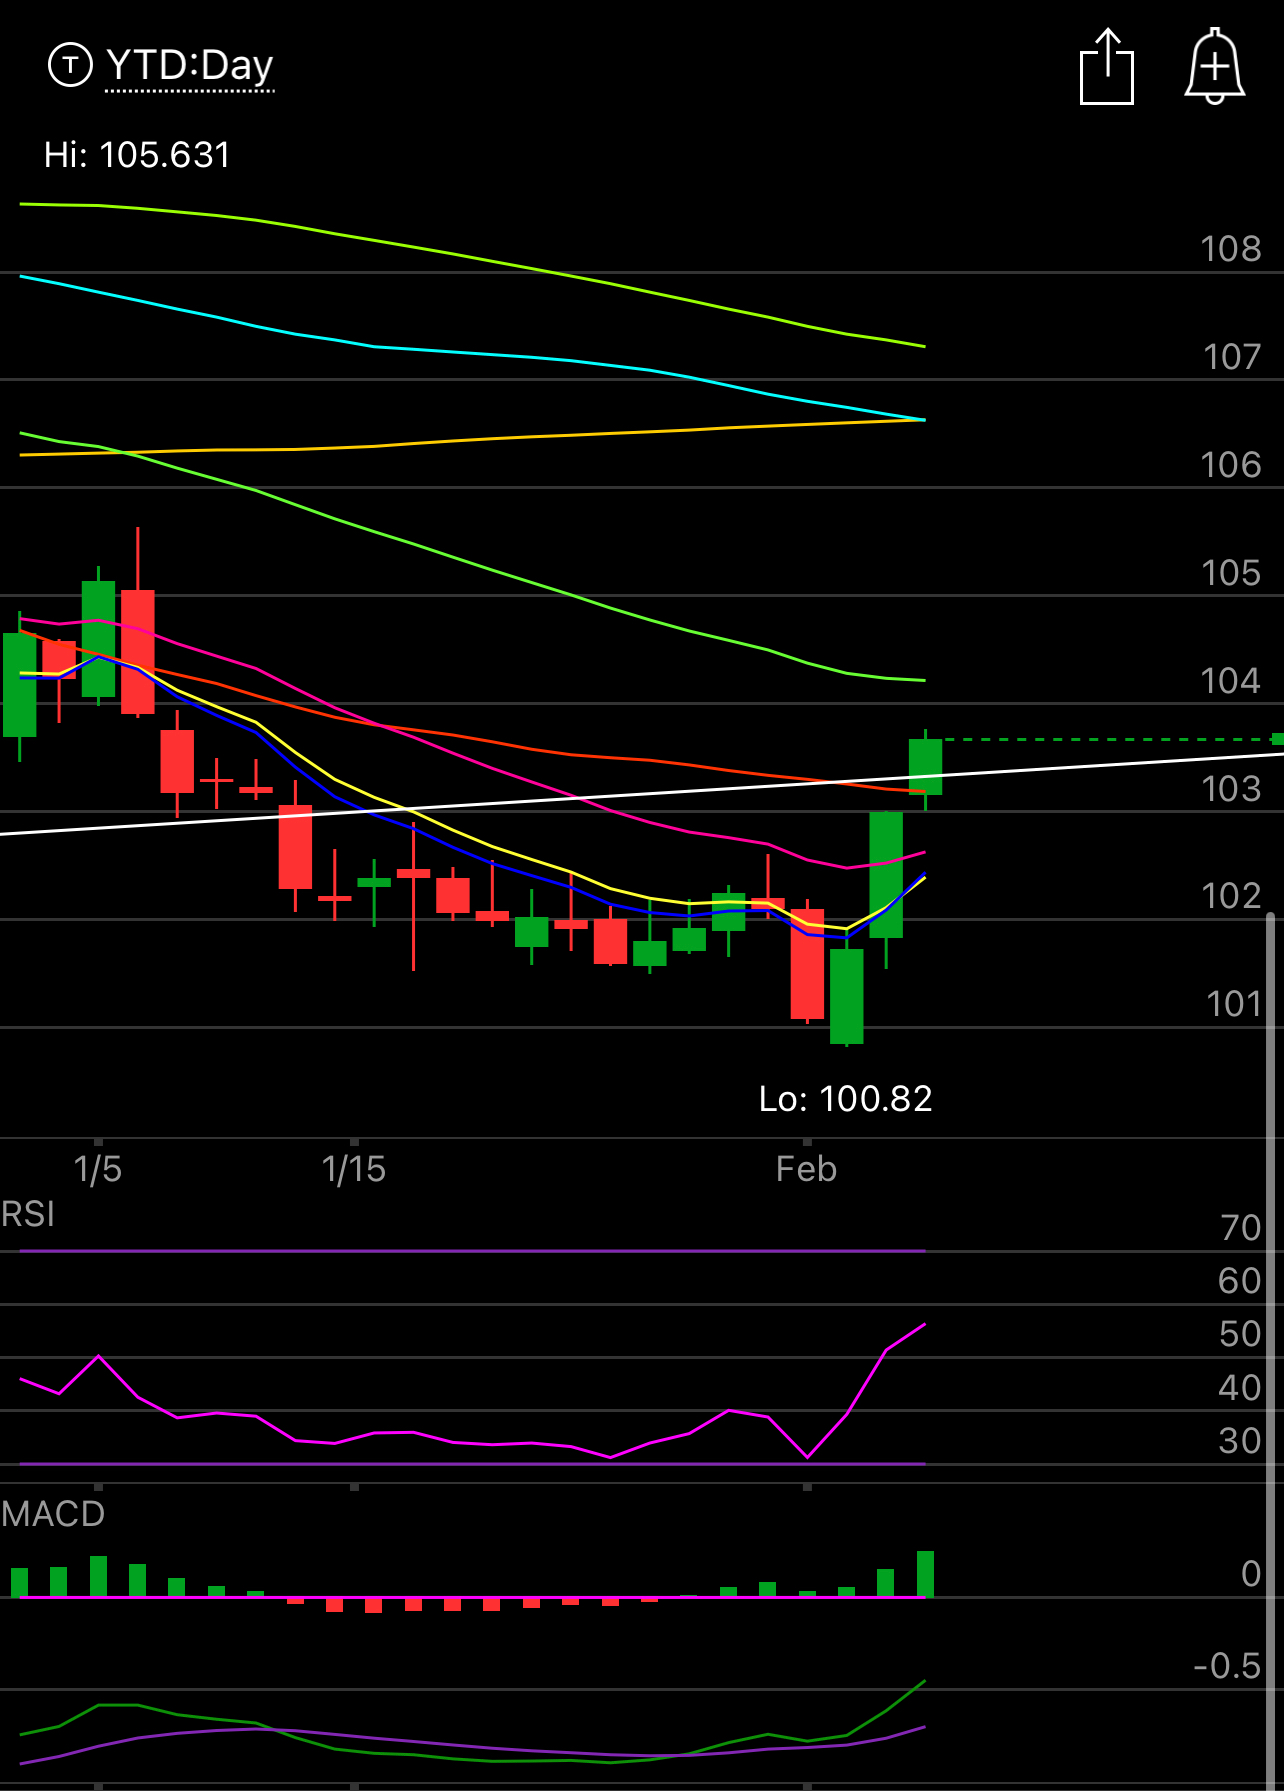Tap the circled T symbol icon

point(70,66)
